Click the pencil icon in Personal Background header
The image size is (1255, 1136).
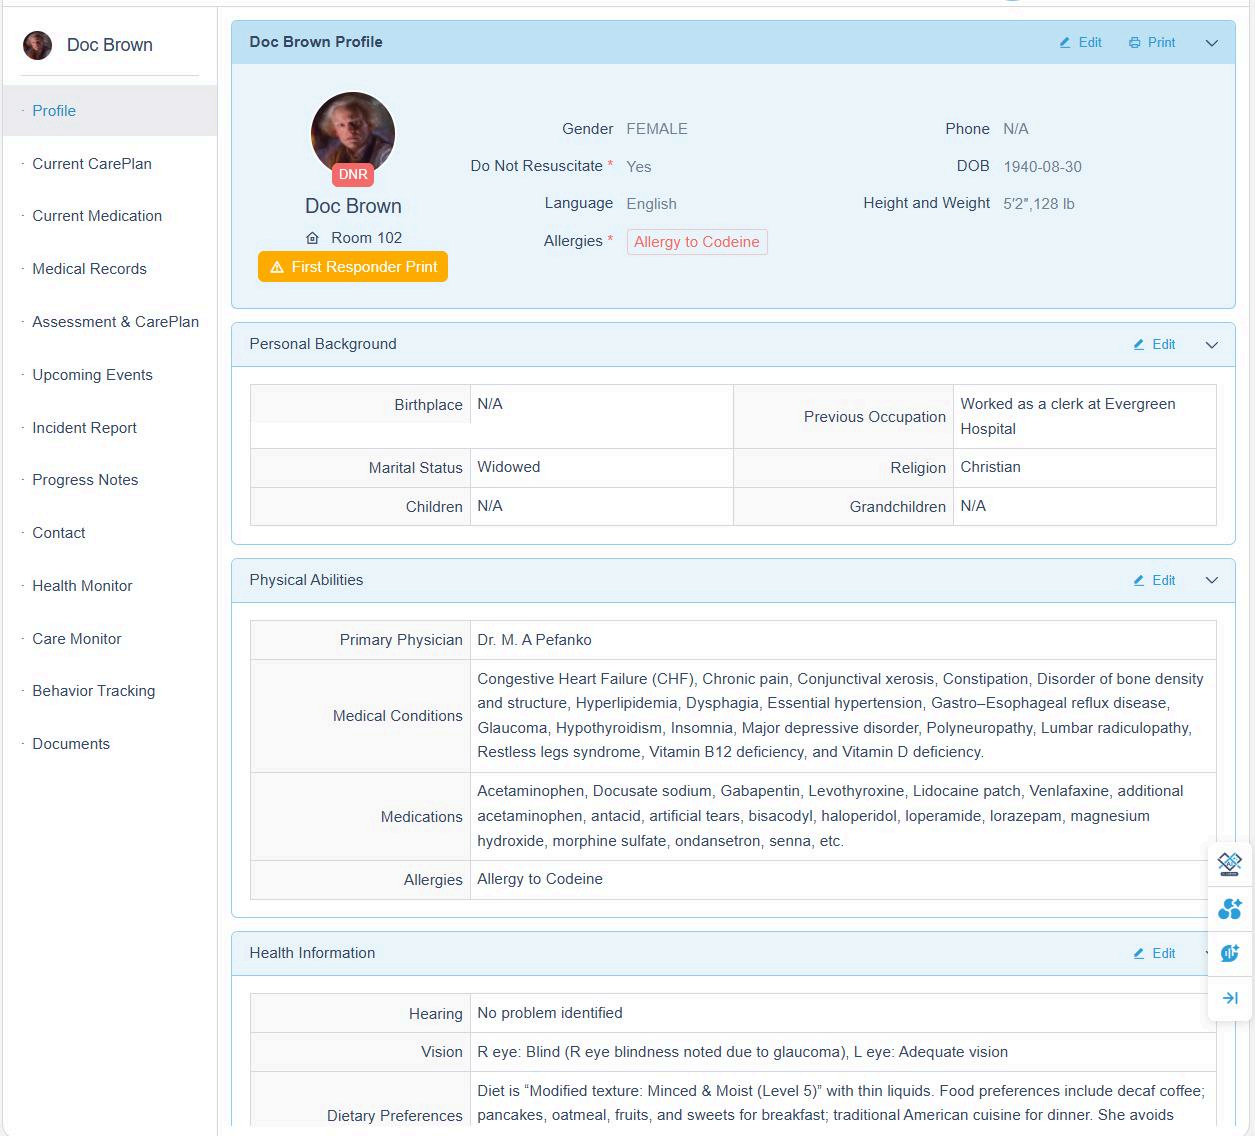tap(1138, 345)
